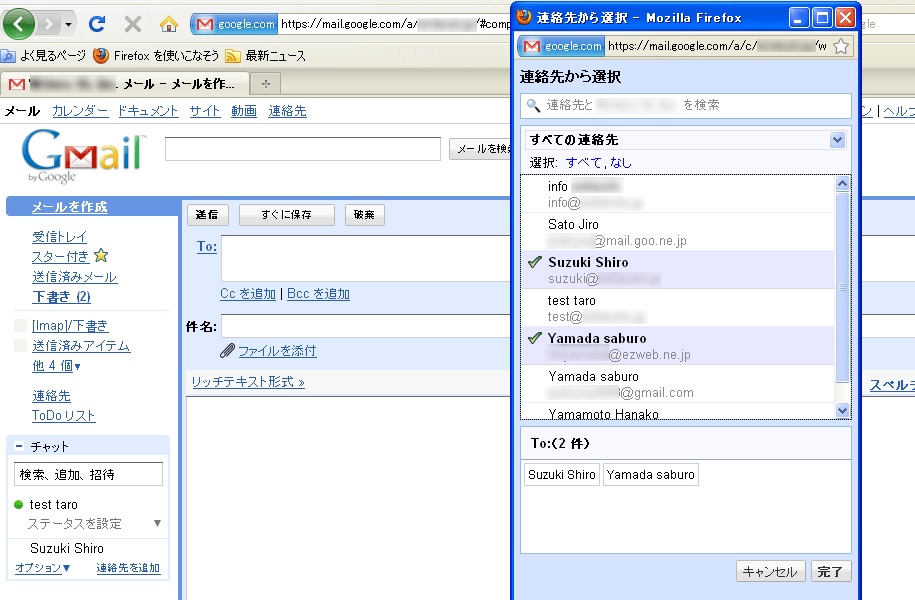Select the メール - メールを作成 browser tab
Viewport: 915px width, 600px height.
click(x=125, y=84)
